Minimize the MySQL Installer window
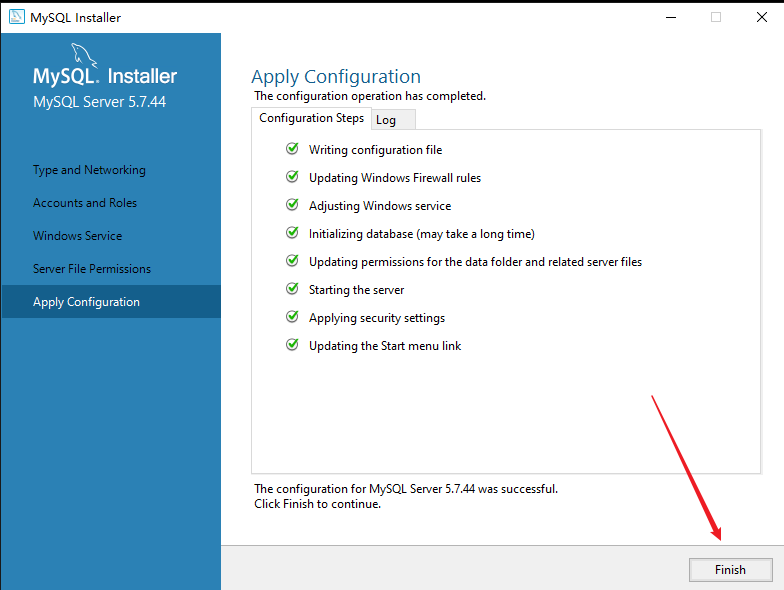Viewport: 784px width, 590px height. [671, 18]
